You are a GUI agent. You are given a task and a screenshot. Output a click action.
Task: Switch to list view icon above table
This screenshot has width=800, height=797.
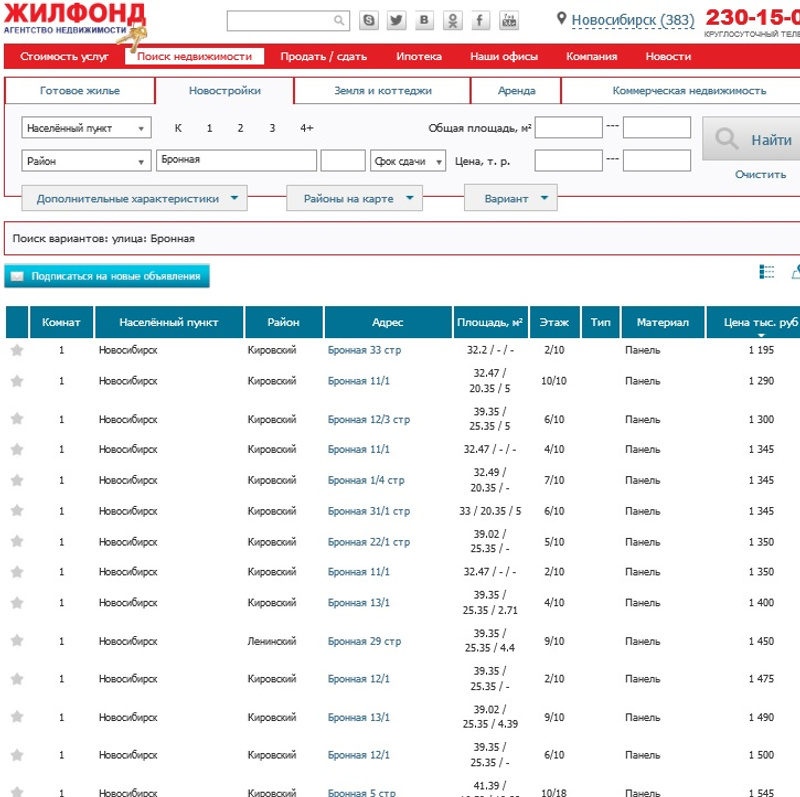(x=768, y=272)
